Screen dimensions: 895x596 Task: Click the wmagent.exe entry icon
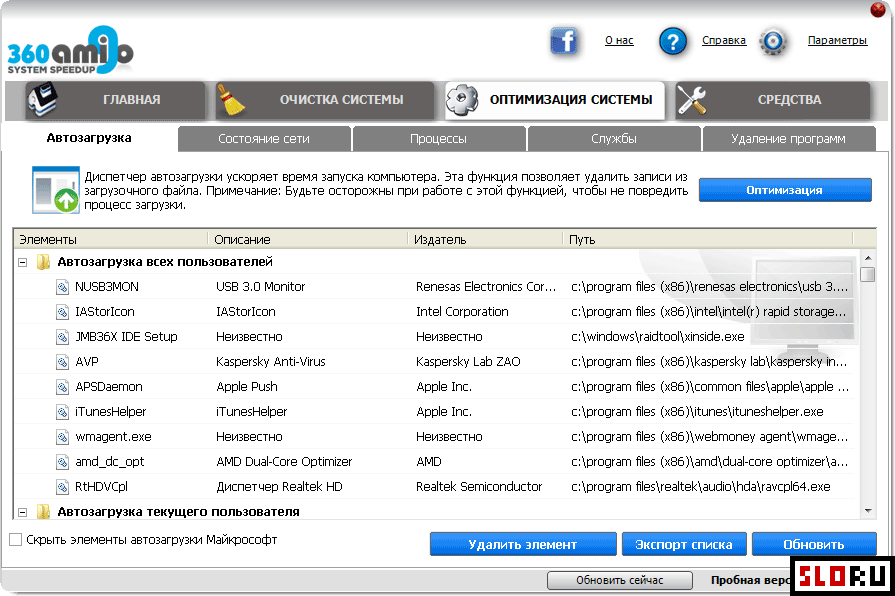coord(62,437)
